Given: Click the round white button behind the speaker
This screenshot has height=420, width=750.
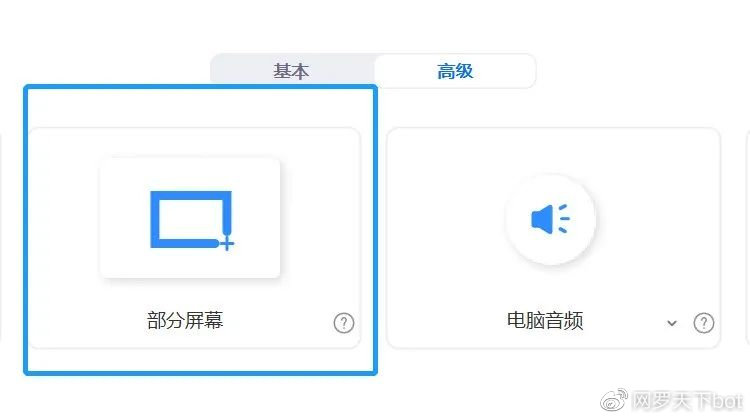Looking at the screenshot, I should [550, 219].
